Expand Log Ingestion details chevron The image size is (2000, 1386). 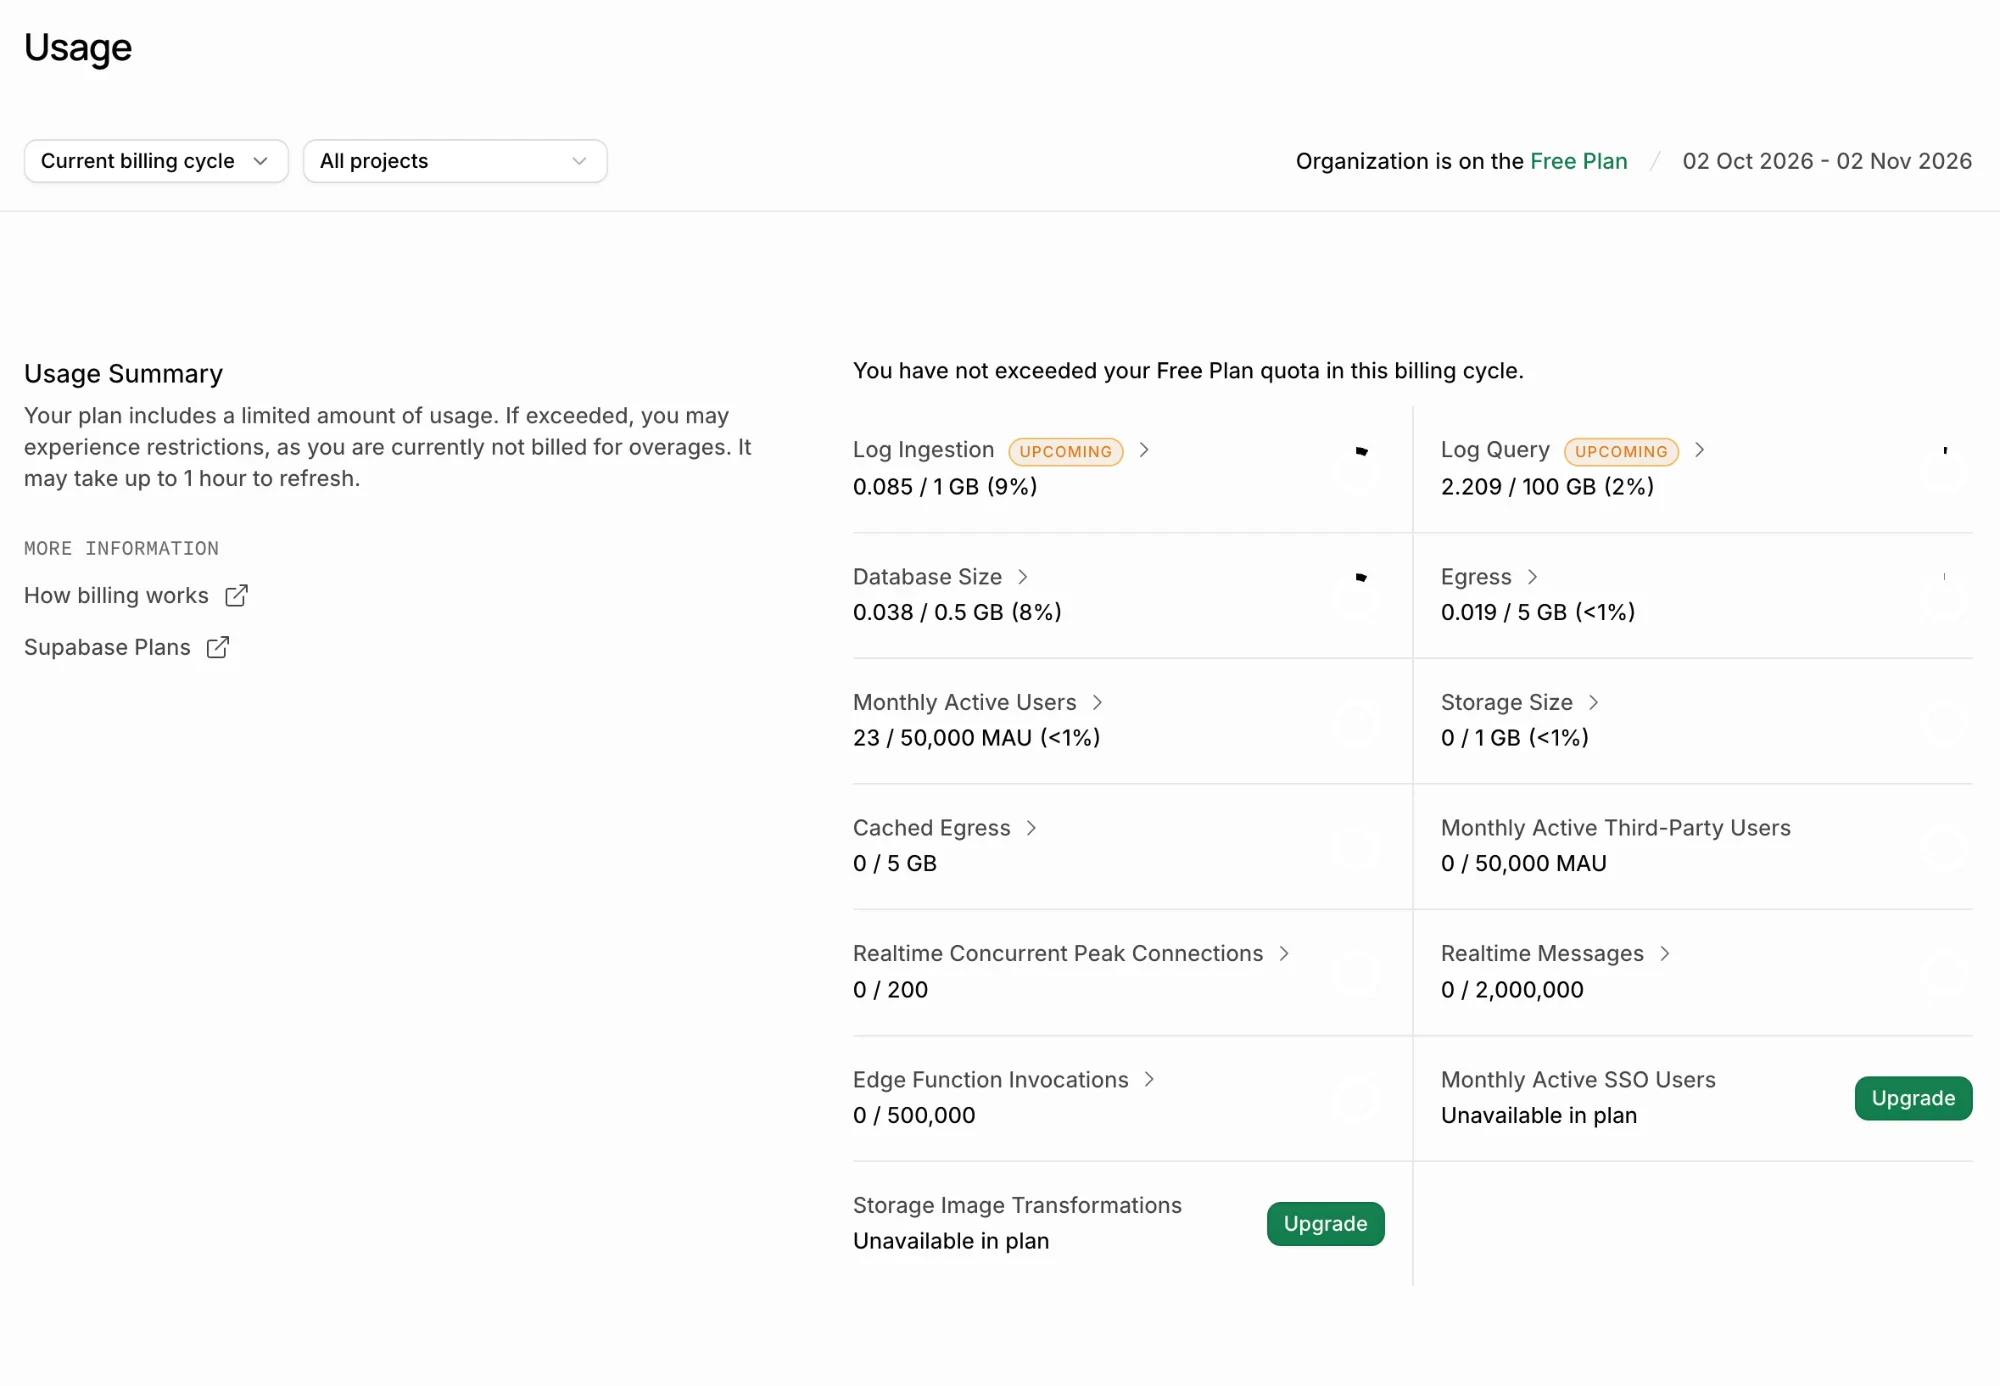tap(1144, 450)
